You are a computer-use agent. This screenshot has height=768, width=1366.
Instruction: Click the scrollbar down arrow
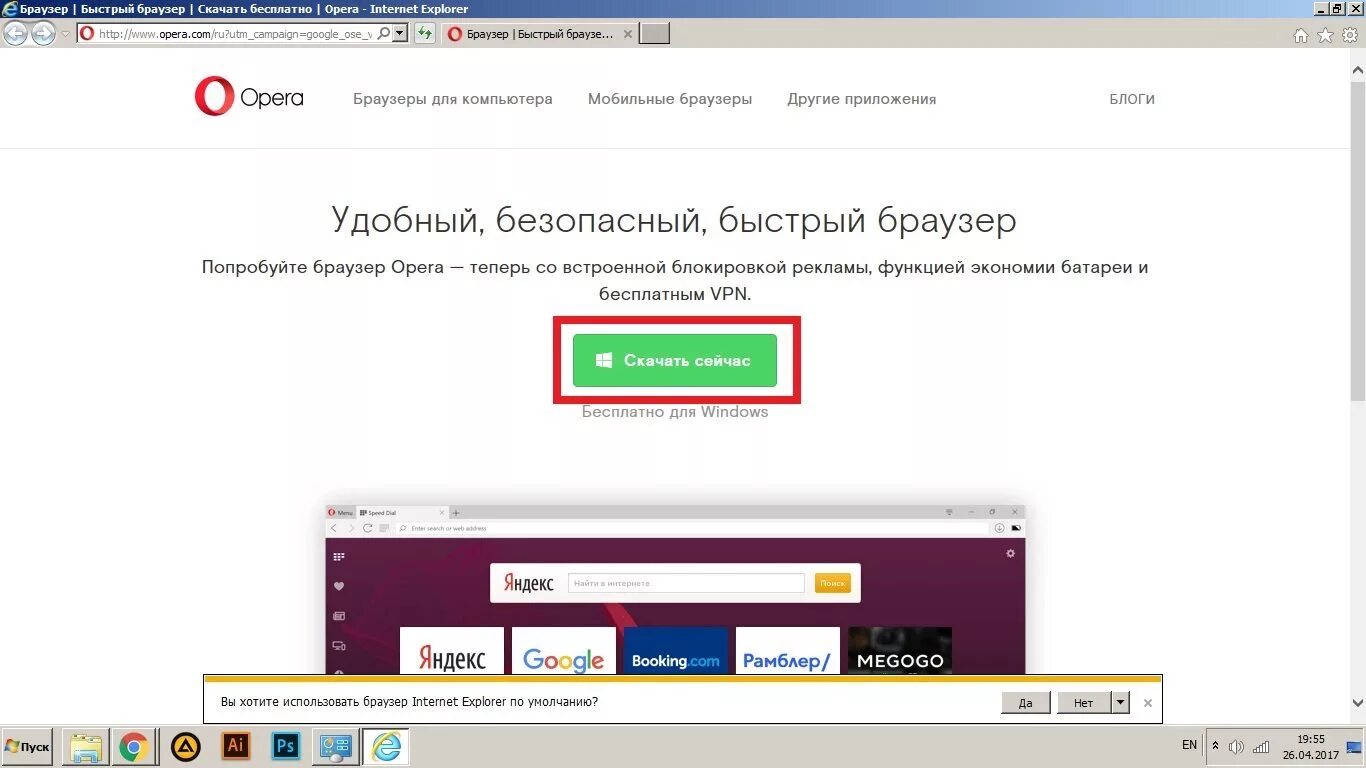(x=1358, y=704)
